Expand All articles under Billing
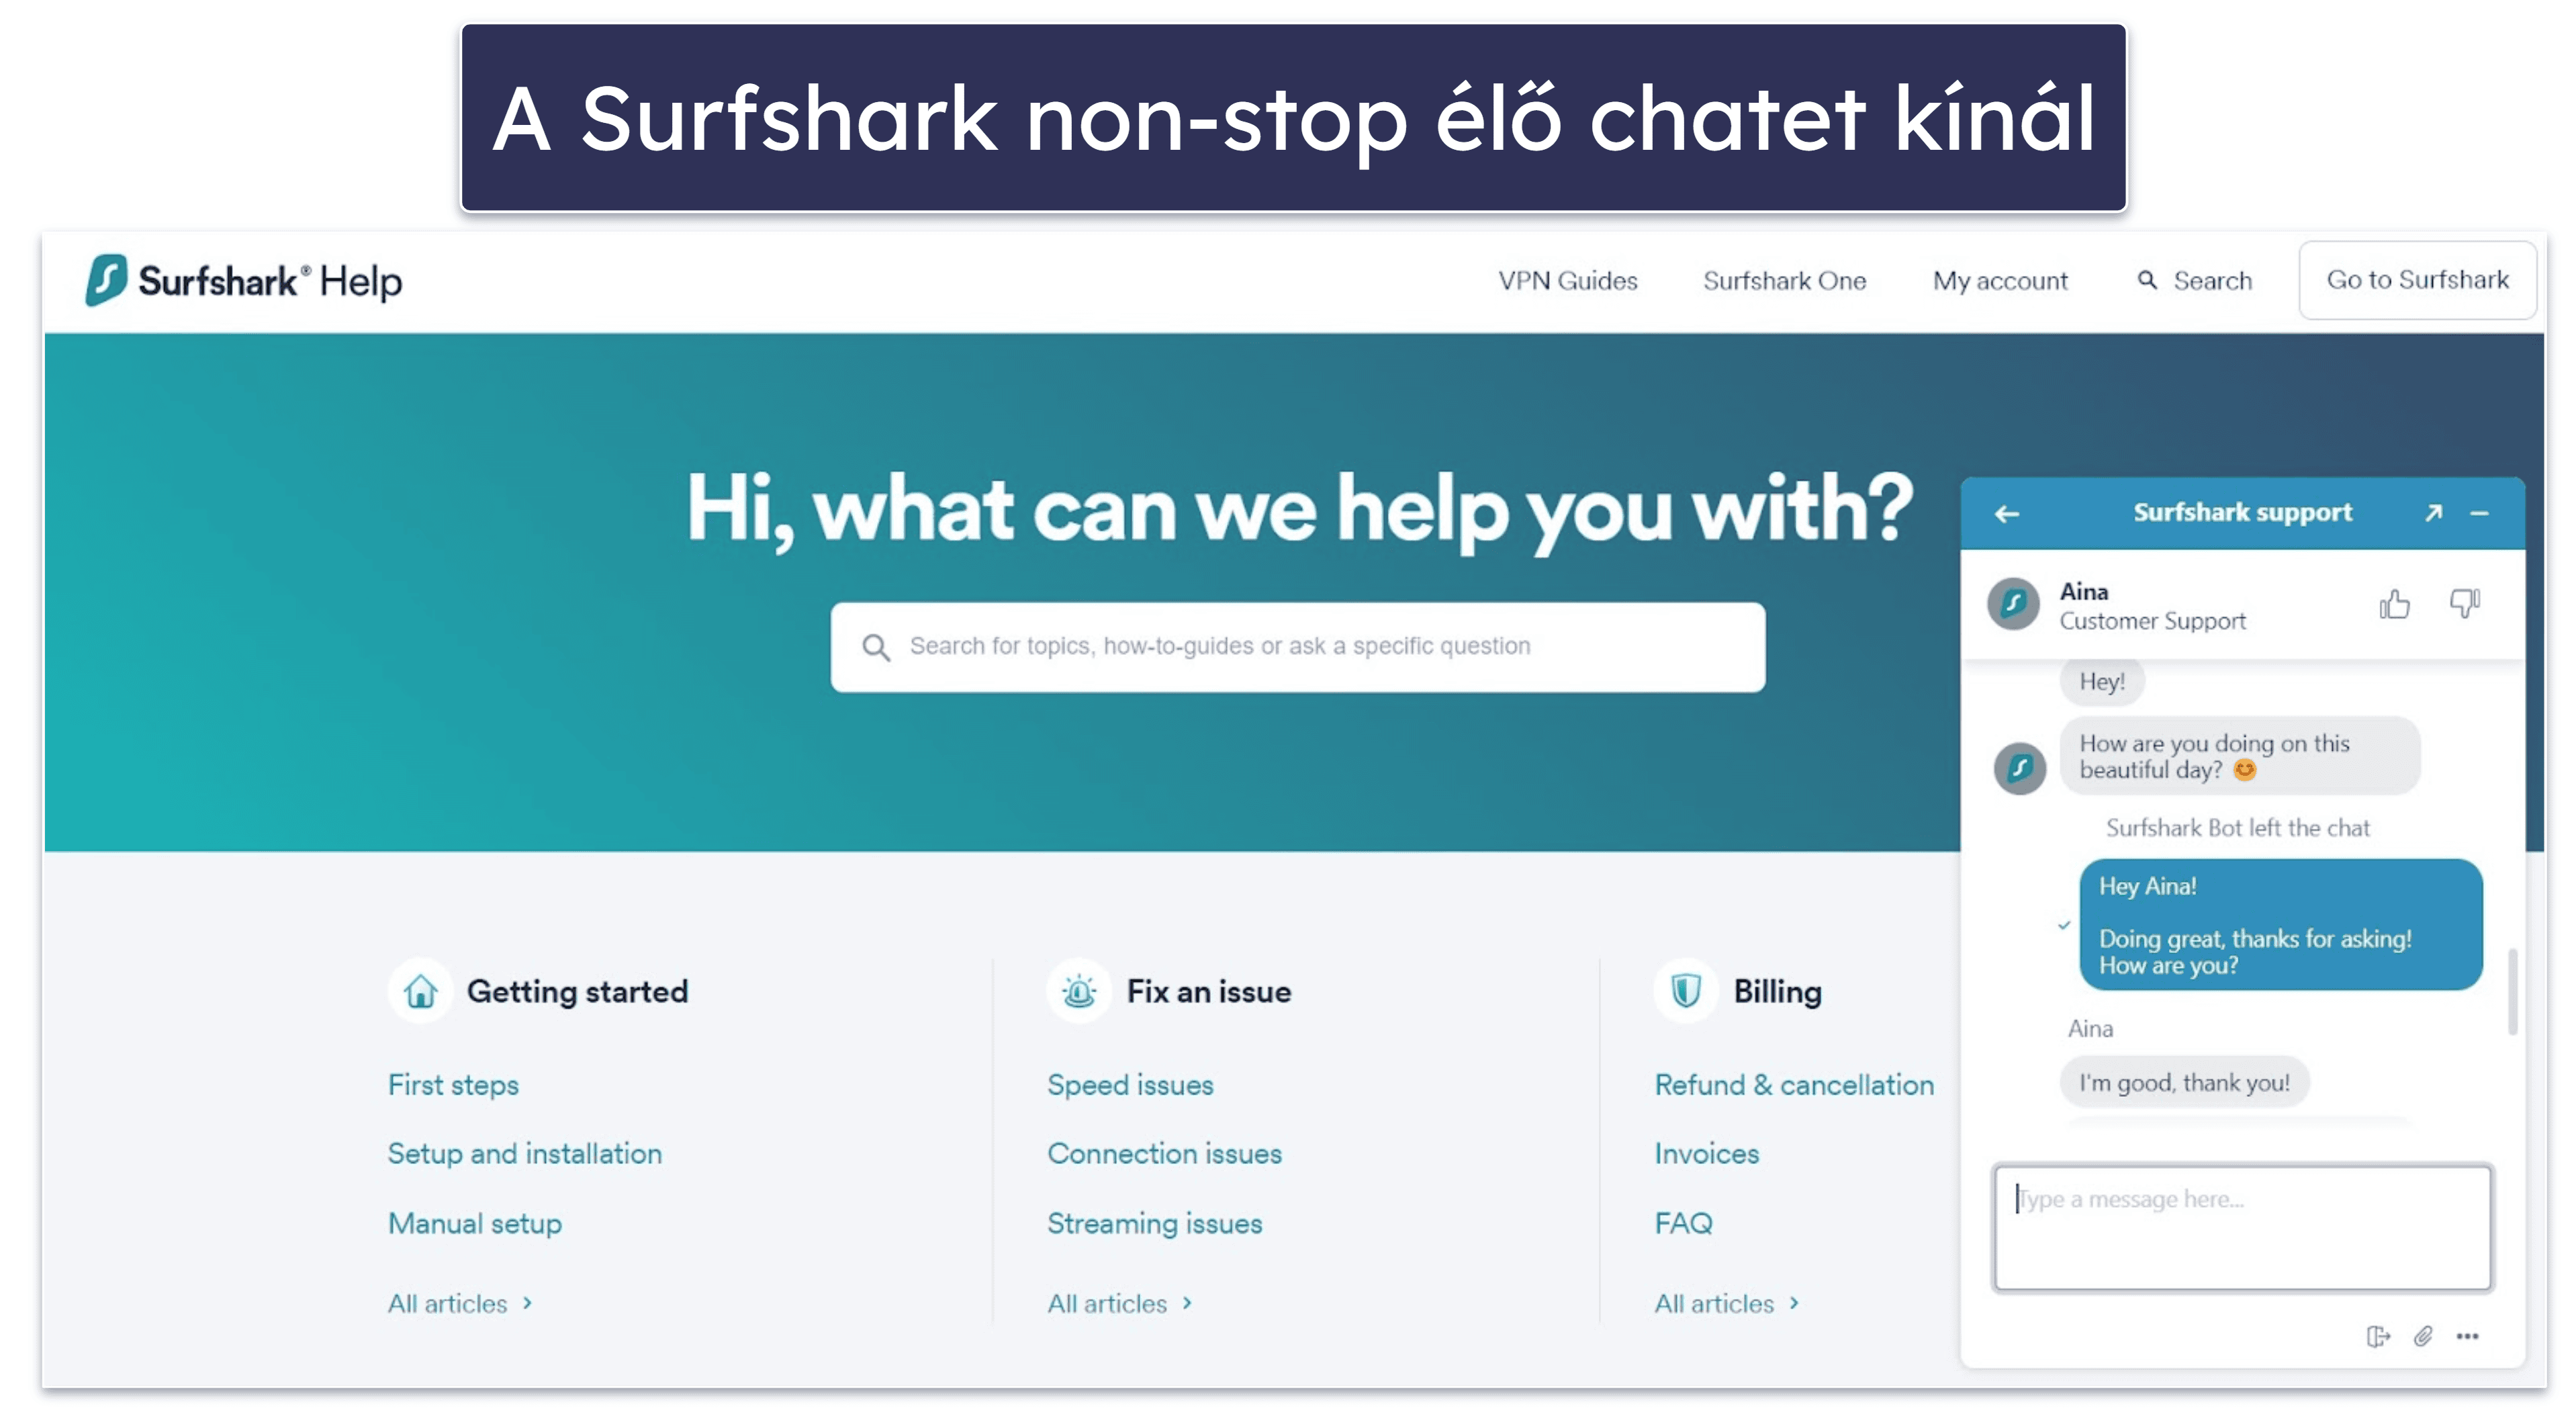 point(1727,1304)
